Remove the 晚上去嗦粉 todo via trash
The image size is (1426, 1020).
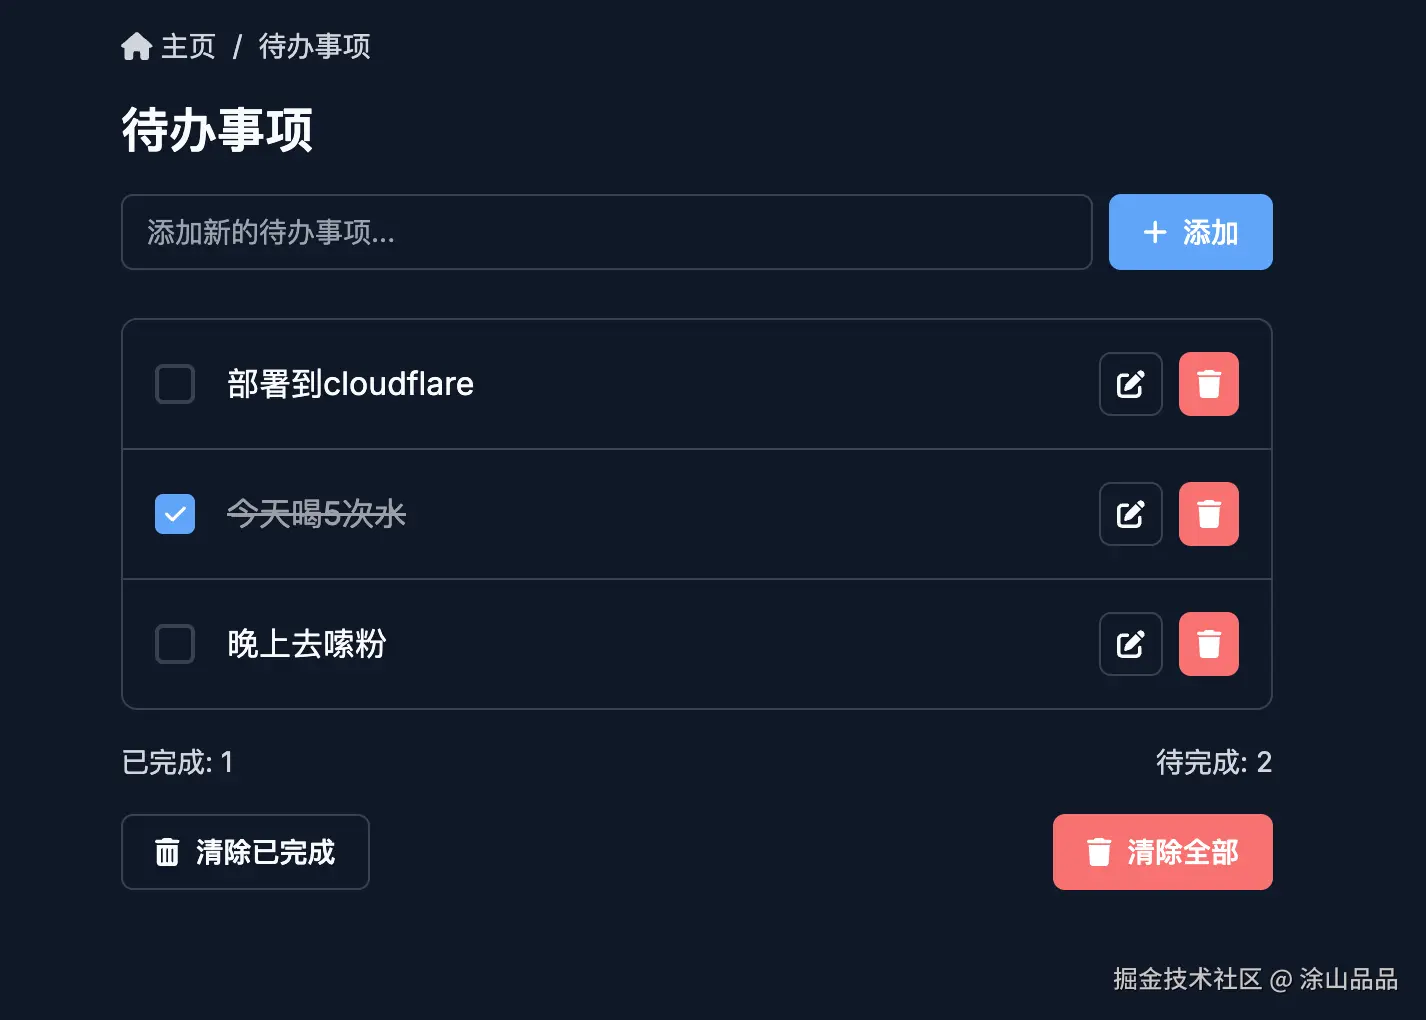(x=1208, y=644)
